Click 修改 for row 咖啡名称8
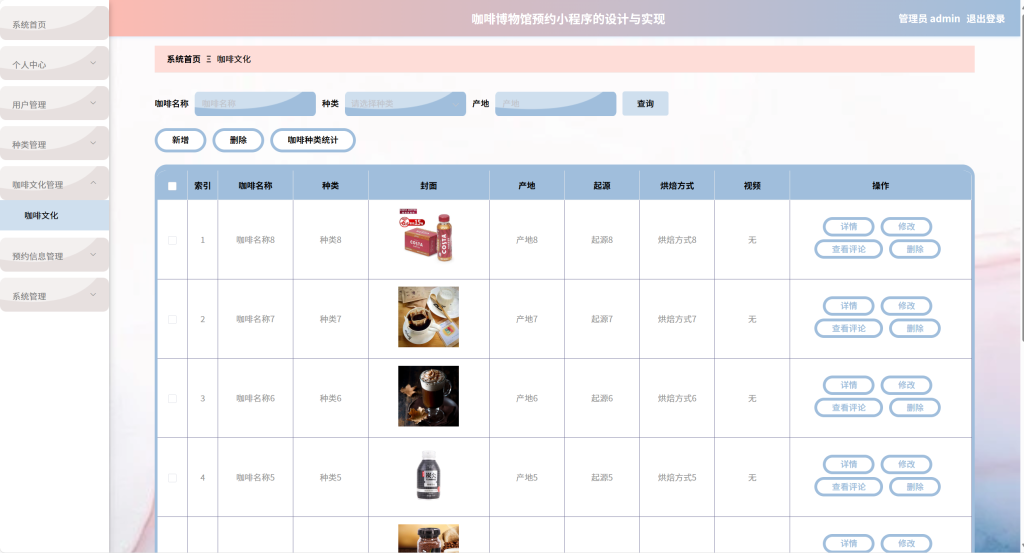 point(906,227)
